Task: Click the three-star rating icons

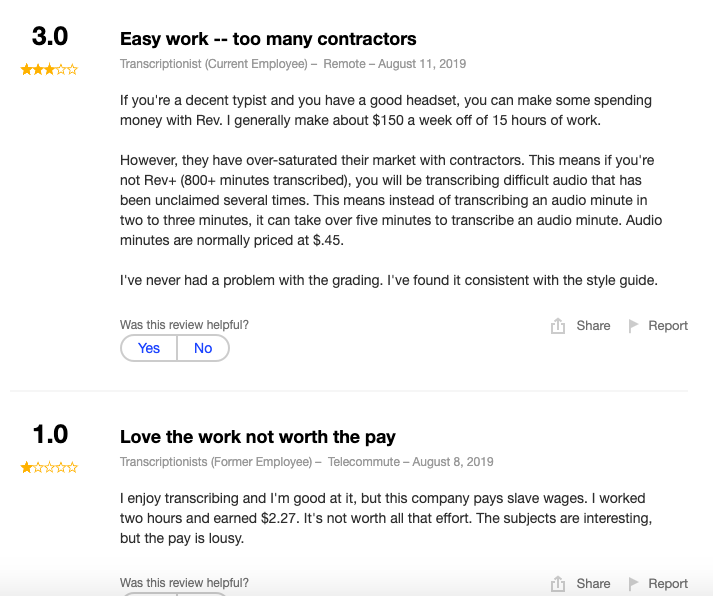Action: [49, 70]
